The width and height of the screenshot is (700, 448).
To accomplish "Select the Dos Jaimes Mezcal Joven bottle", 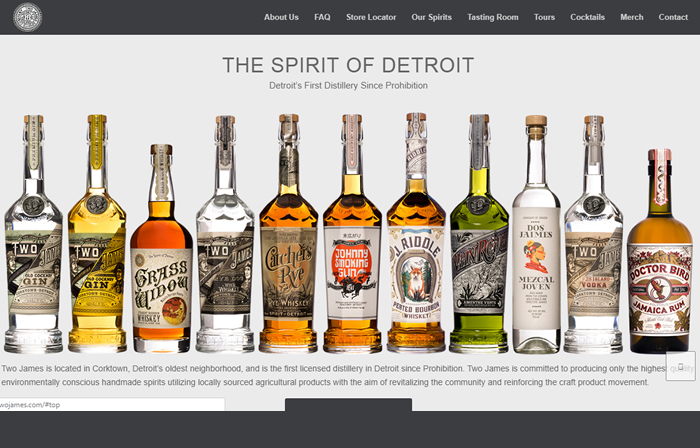I will point(536,234).
